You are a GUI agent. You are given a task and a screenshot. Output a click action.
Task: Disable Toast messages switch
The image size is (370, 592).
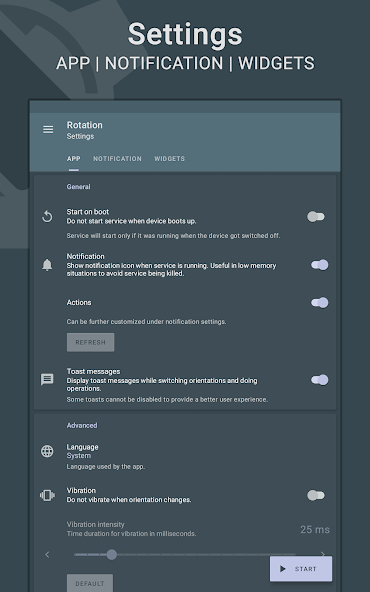[x=319, y=380]
